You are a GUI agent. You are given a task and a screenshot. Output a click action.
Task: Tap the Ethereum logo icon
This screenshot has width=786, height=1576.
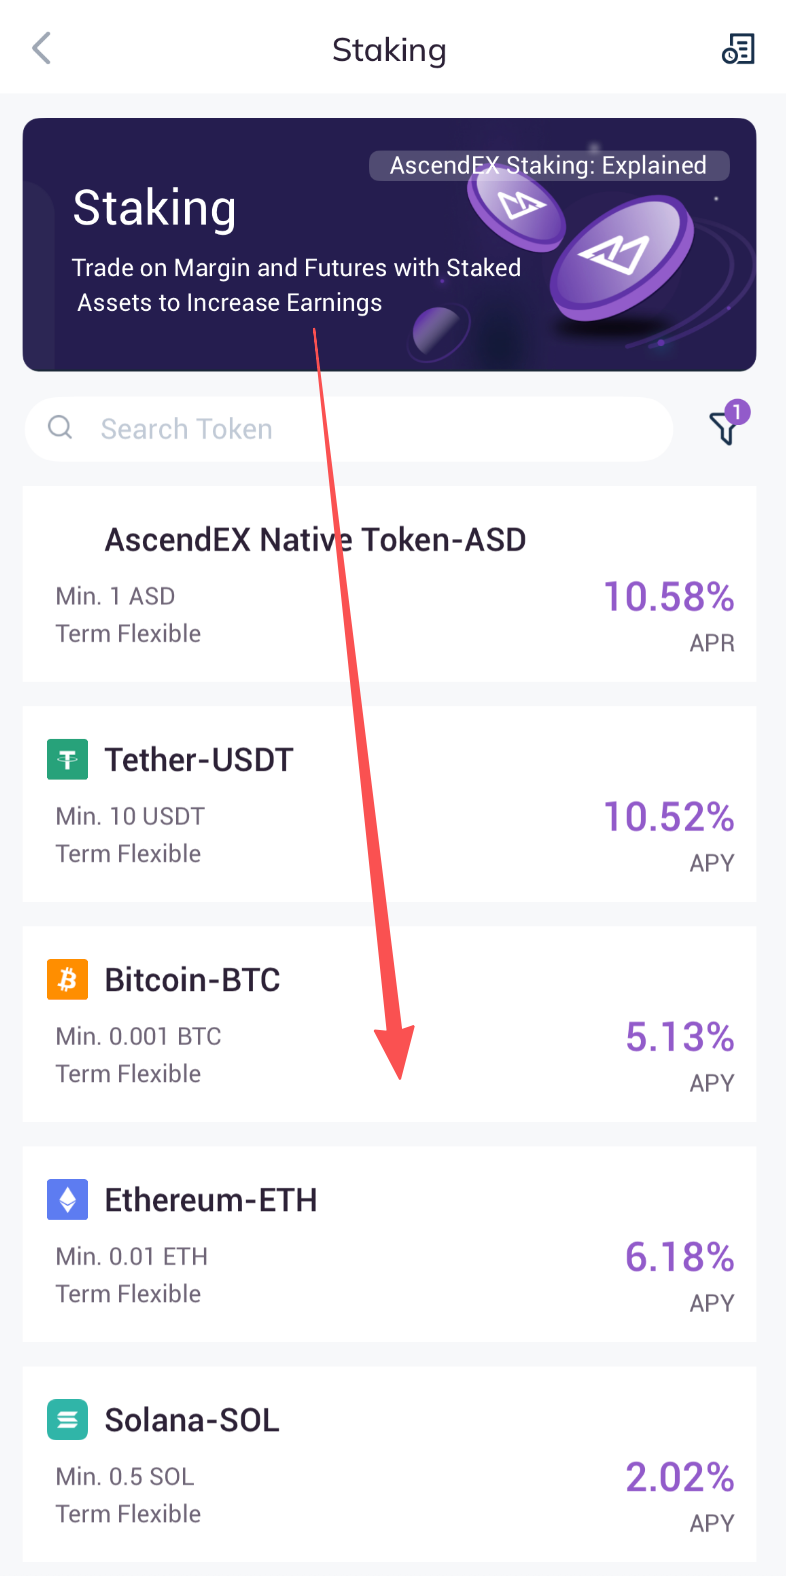tap(67, 1200)
